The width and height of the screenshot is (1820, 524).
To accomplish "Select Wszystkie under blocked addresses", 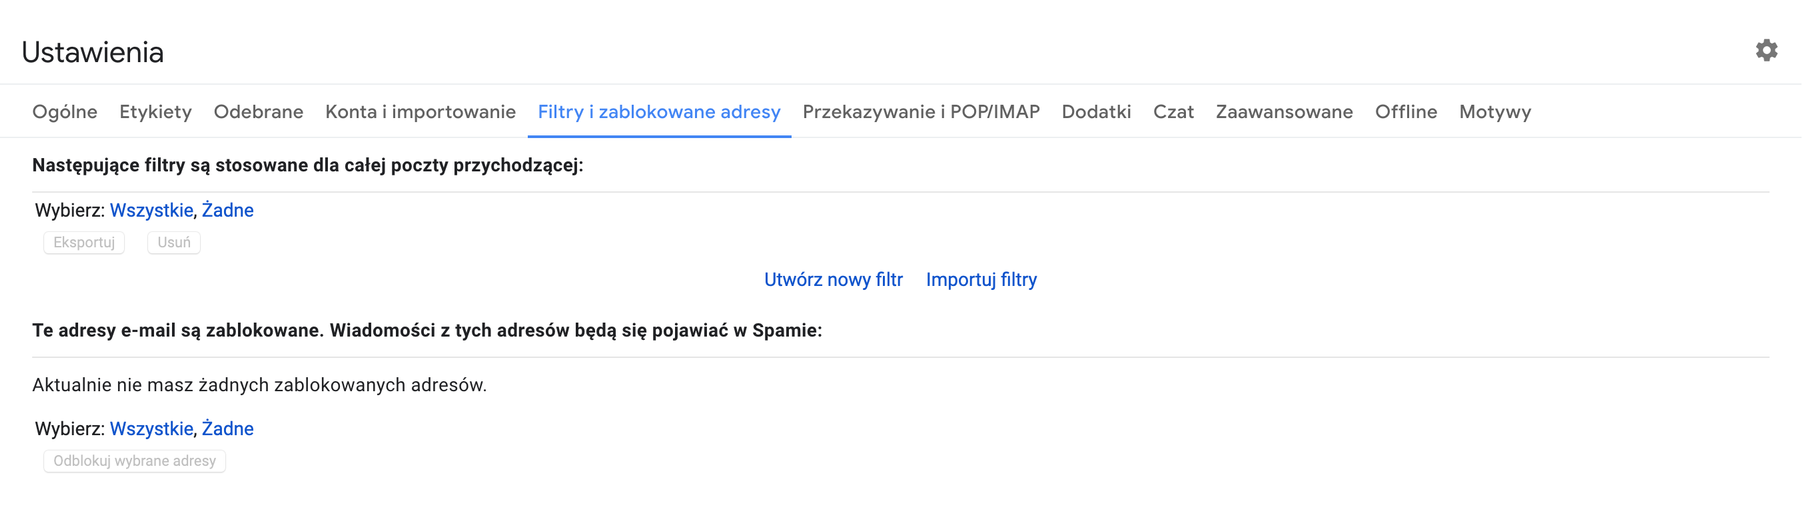I will tap(151, 429).
